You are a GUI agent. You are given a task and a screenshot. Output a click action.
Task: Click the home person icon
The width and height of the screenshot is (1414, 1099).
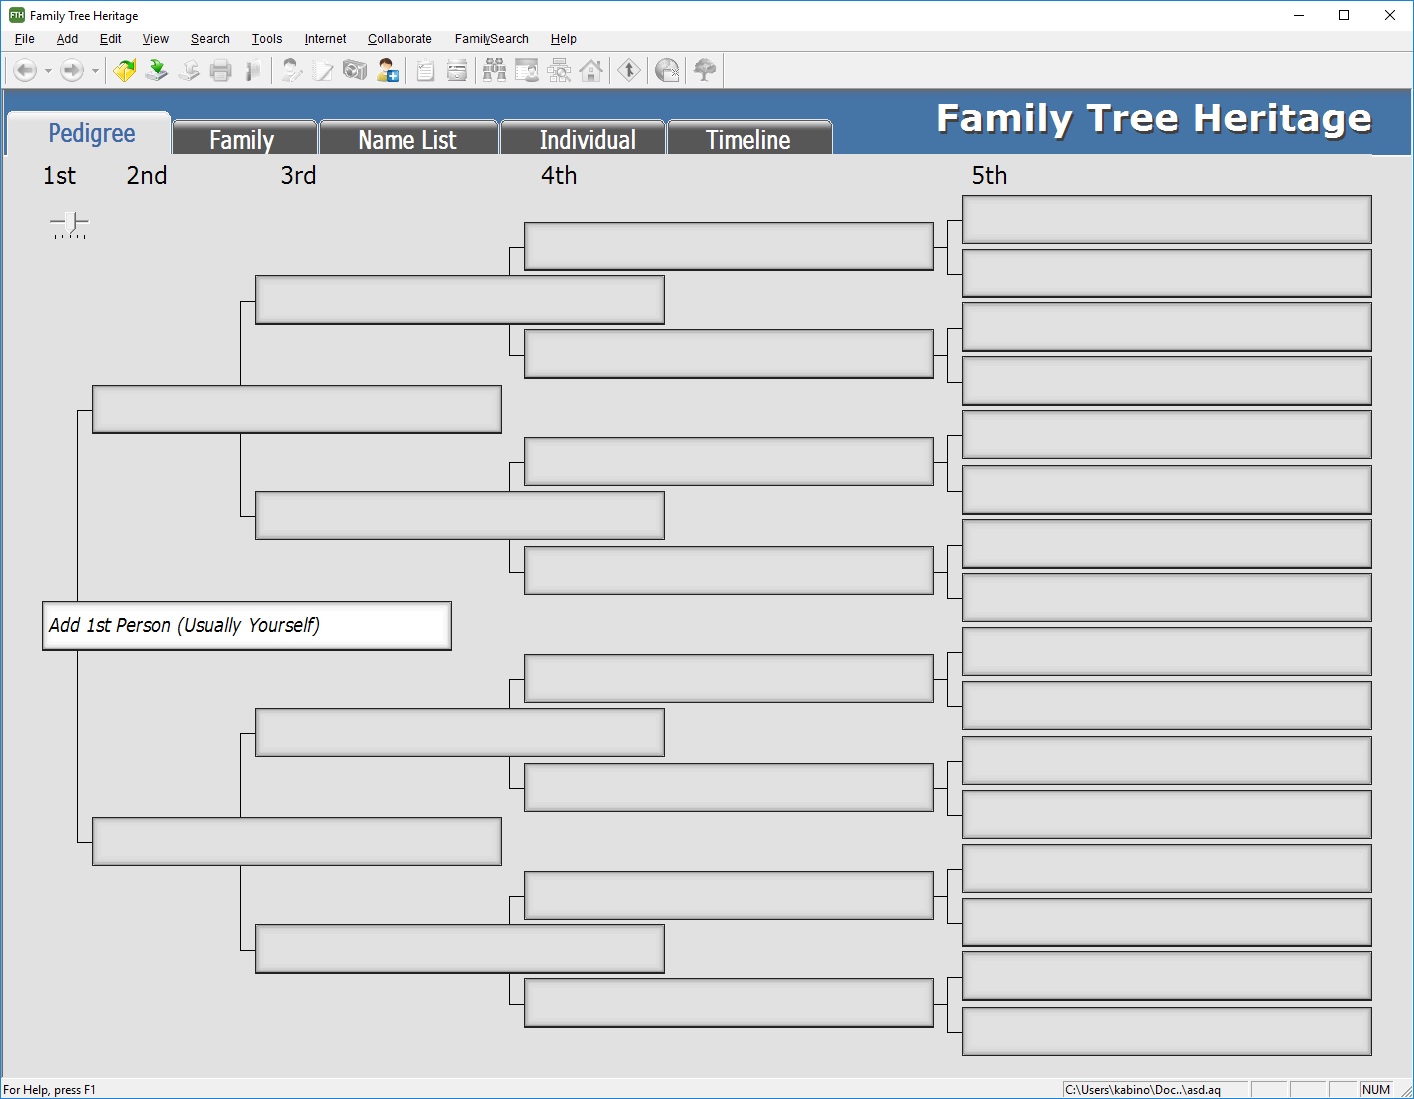click(x=591, y=70)
